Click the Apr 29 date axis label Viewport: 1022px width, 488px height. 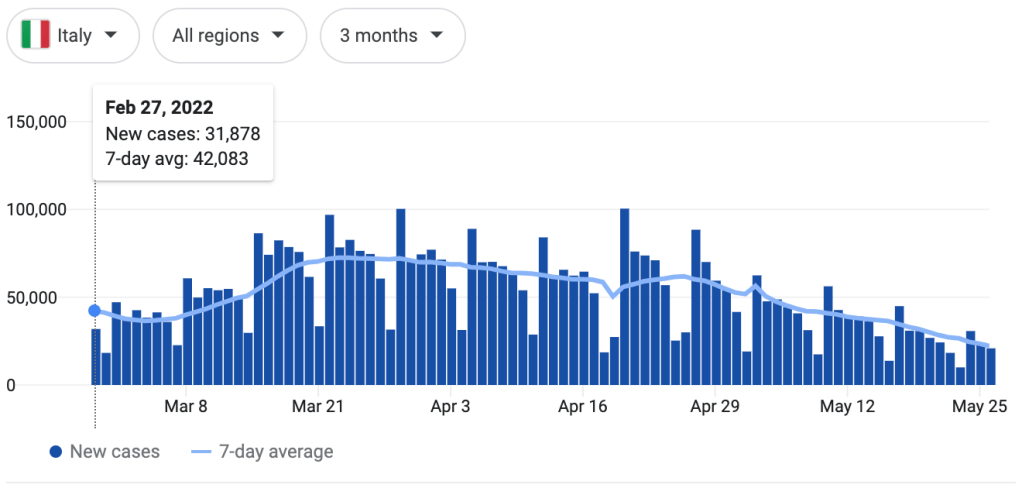coord(715,406)
